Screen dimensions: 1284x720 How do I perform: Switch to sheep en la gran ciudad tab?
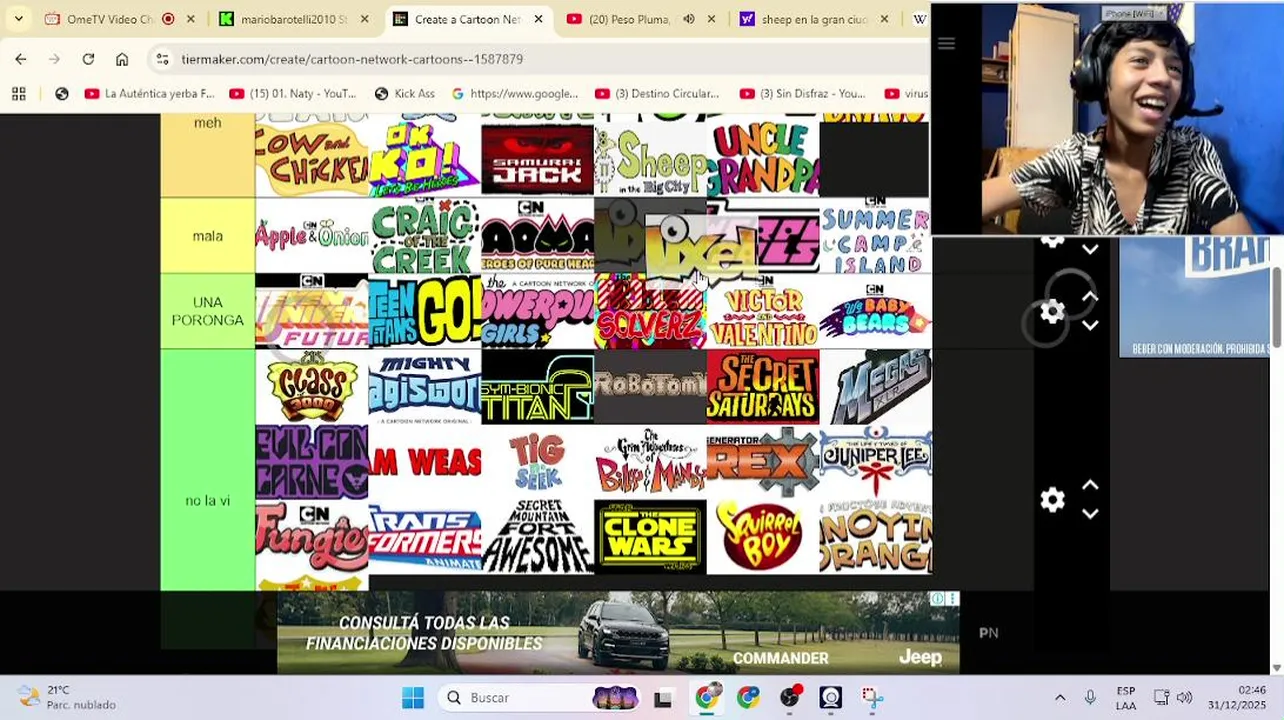(x=815, y=19)
